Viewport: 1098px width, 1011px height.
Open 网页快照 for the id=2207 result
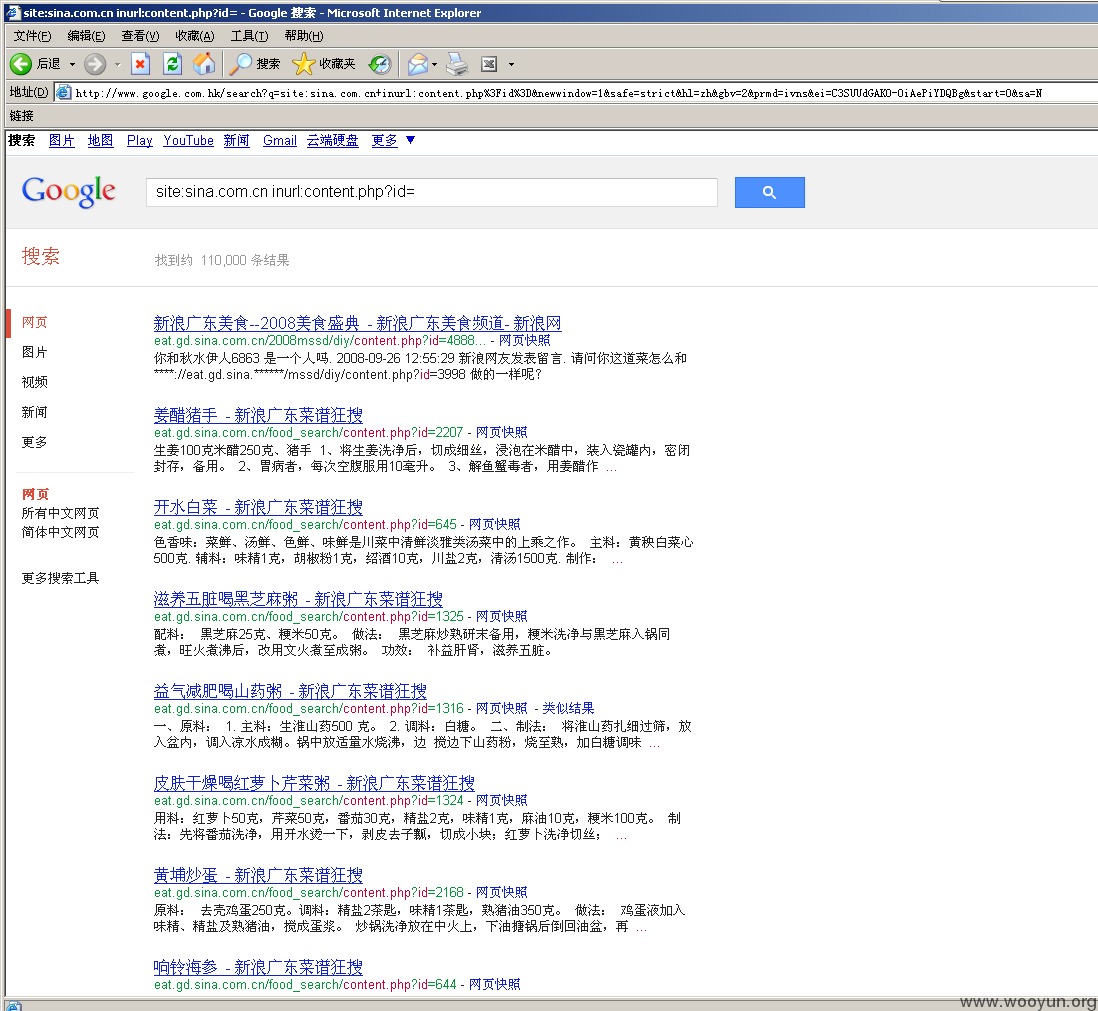(x=501, y=432)
